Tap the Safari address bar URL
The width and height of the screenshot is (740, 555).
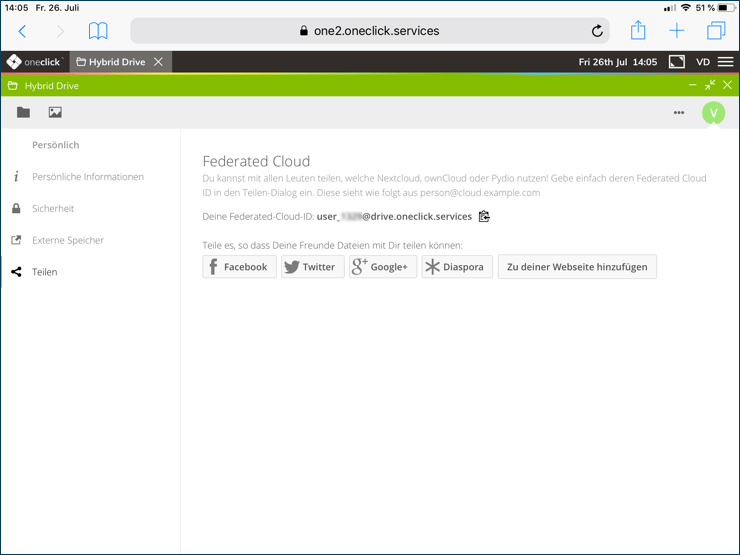pos(376,31)
